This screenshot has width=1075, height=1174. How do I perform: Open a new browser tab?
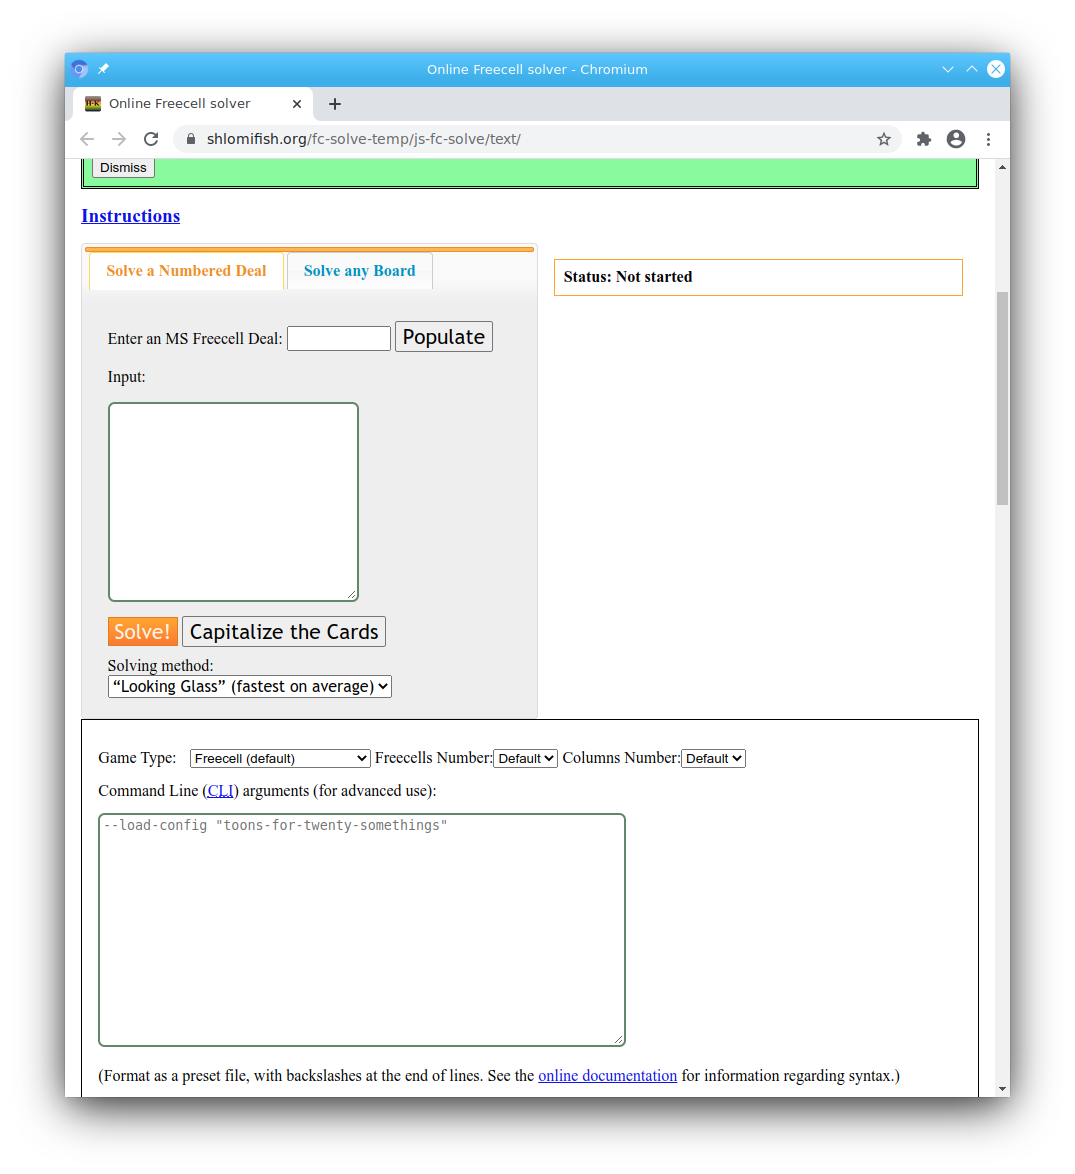click(x=335, y=104)
